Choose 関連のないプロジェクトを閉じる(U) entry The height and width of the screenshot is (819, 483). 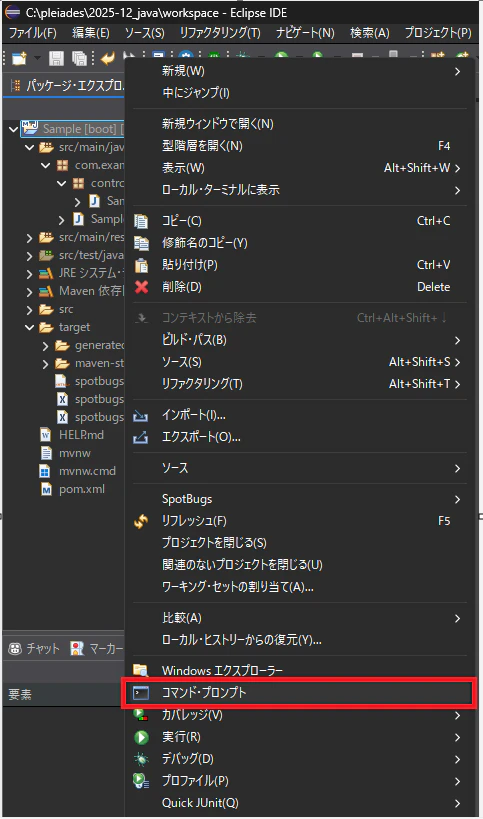point(299,565)
